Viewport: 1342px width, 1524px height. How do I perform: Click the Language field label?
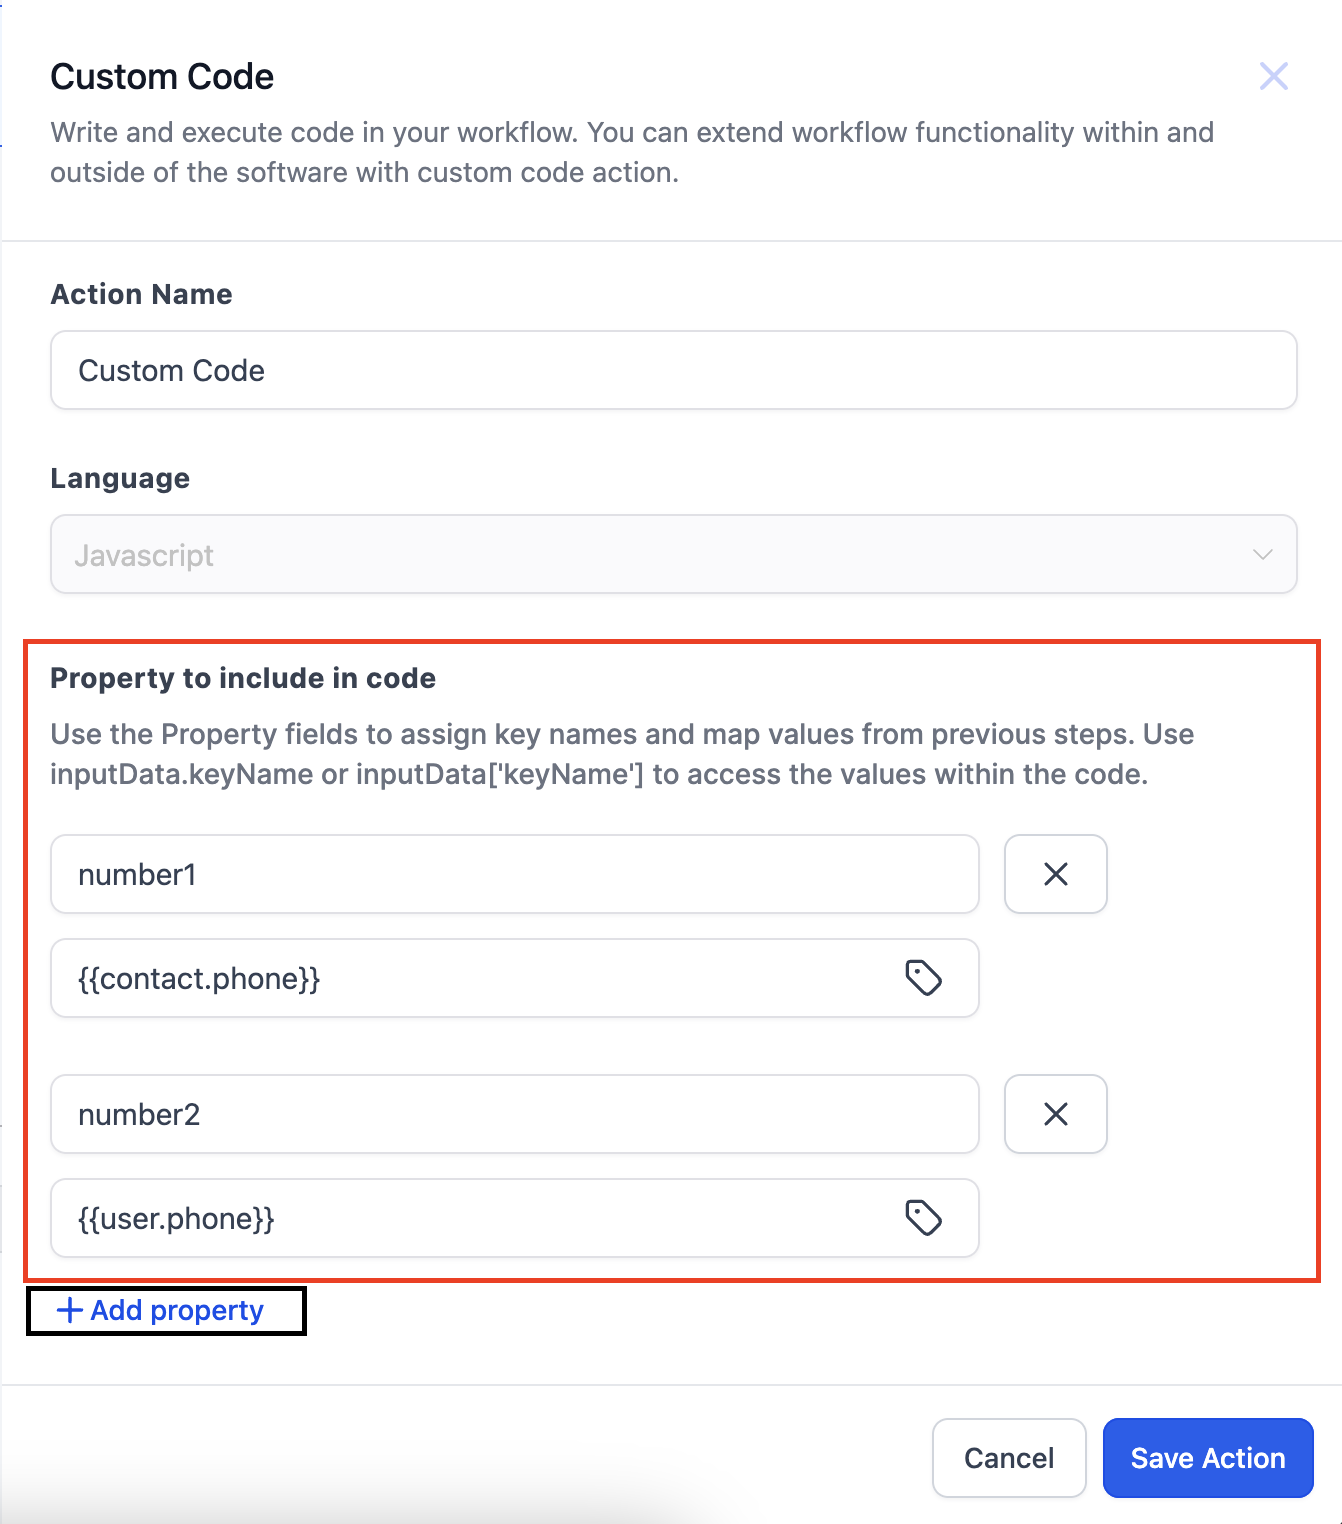120,479
